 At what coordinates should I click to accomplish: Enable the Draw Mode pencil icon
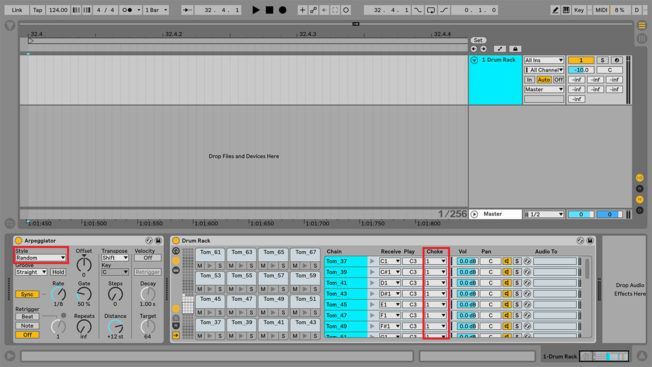tap(555, 10)
